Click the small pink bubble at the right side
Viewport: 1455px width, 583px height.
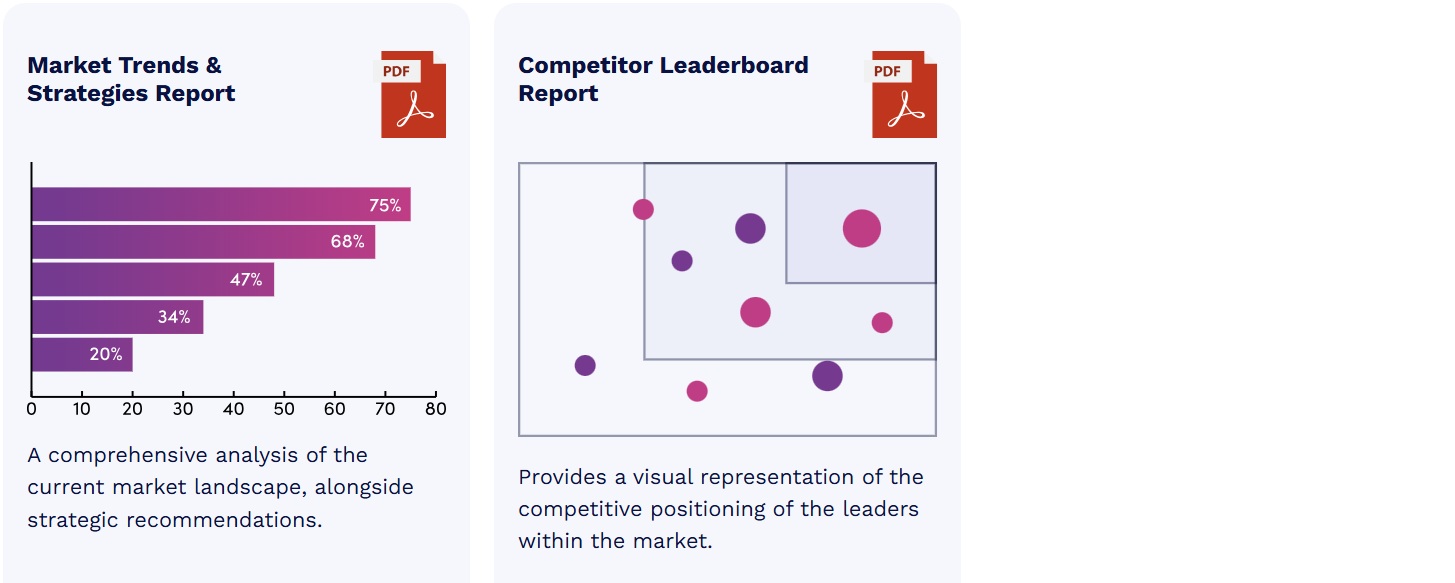[882, 322]
